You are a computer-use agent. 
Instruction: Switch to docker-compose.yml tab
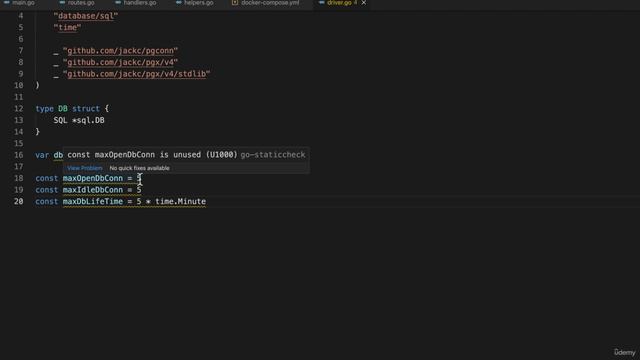point(270,3)
